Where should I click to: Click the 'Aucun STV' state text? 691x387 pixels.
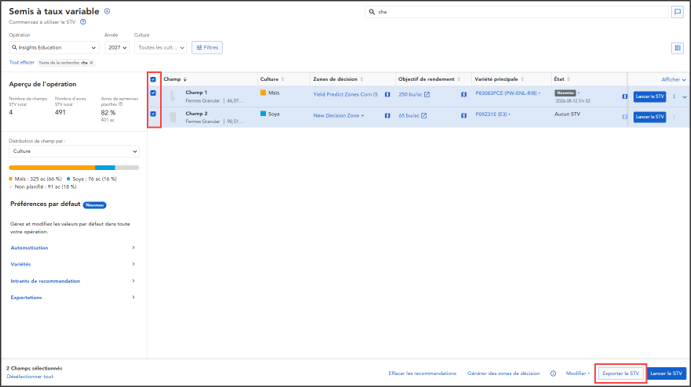point(567,114)
